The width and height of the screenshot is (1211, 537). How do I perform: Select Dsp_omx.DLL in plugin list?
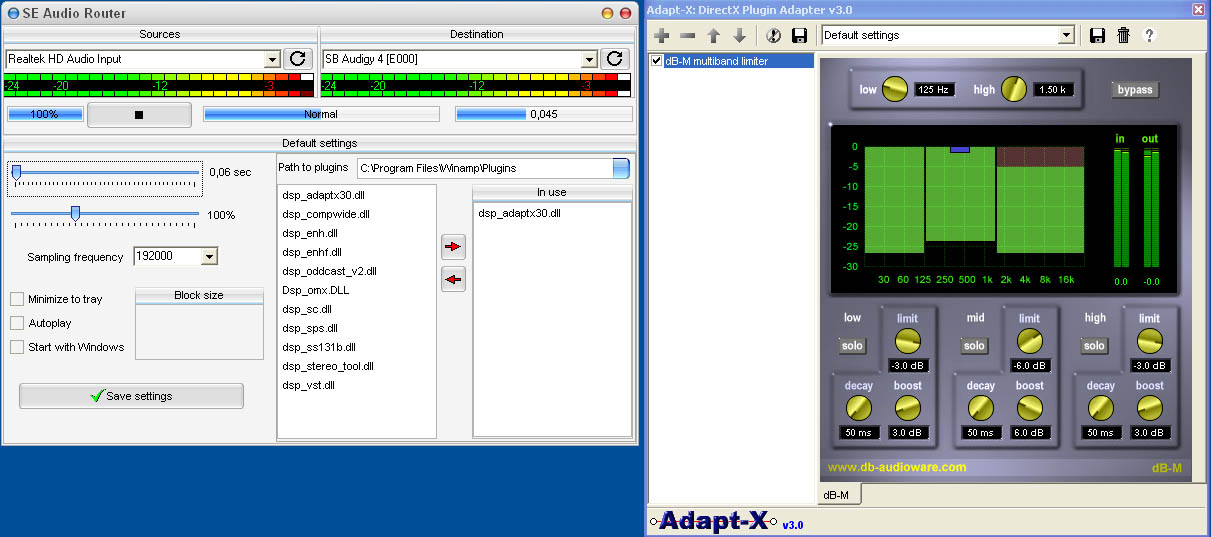pyautogui.click(x=315, y=290)
